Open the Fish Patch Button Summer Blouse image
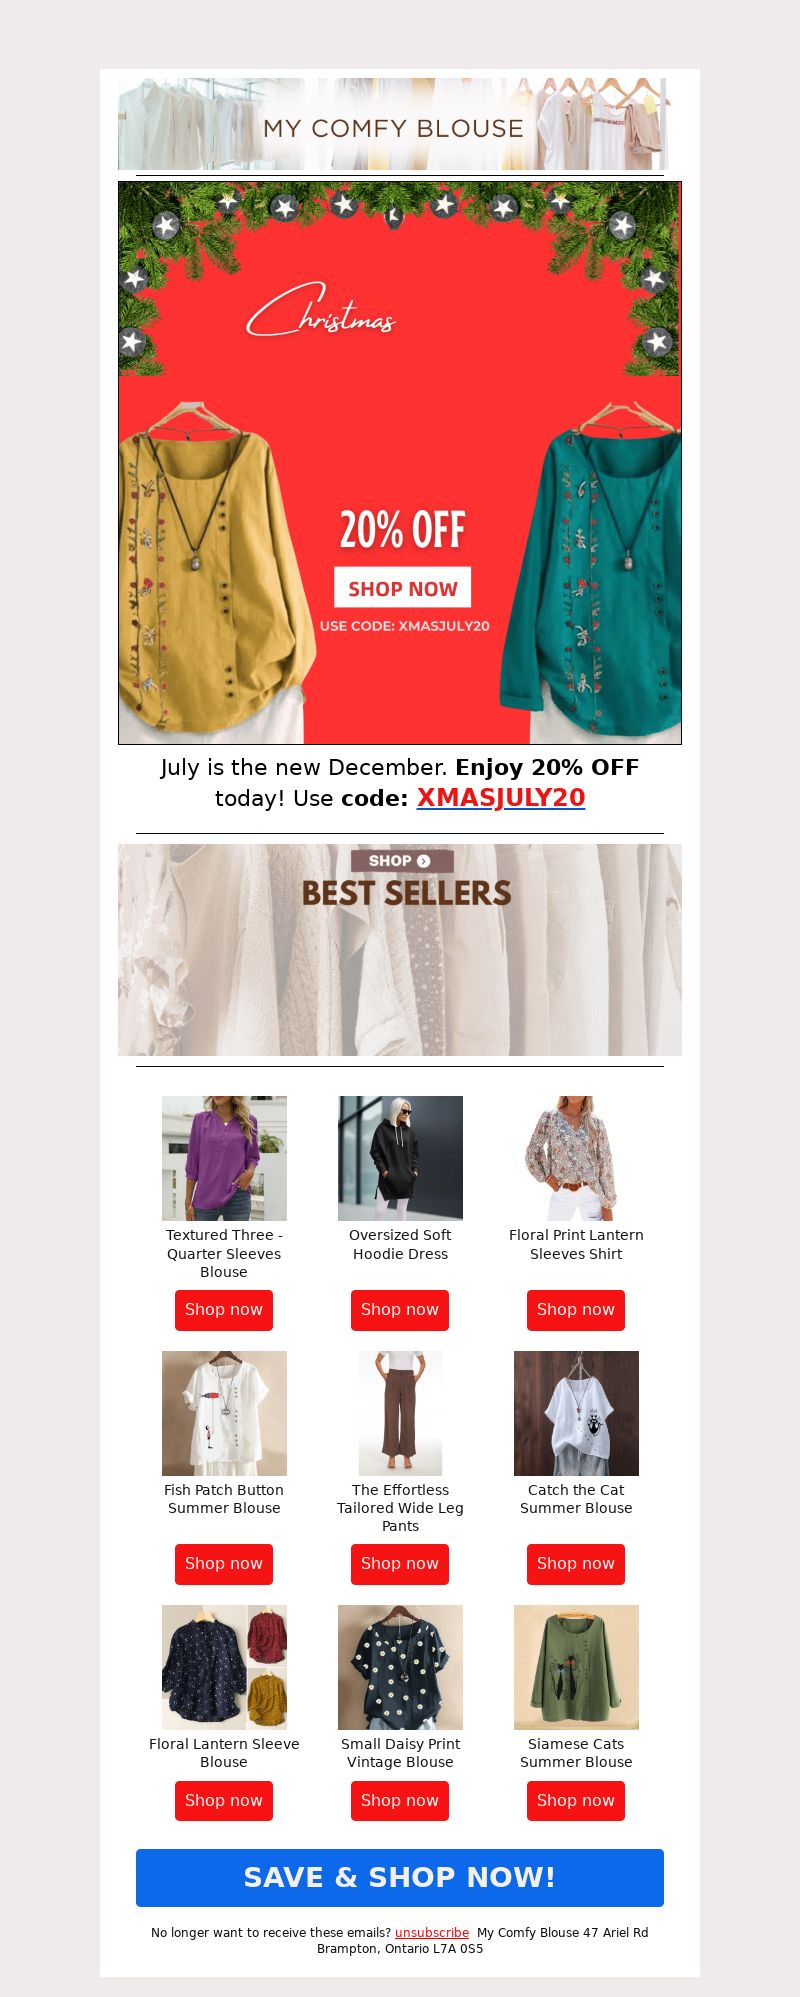The height and width of the screenshot is (1997, 800). 224,1413
